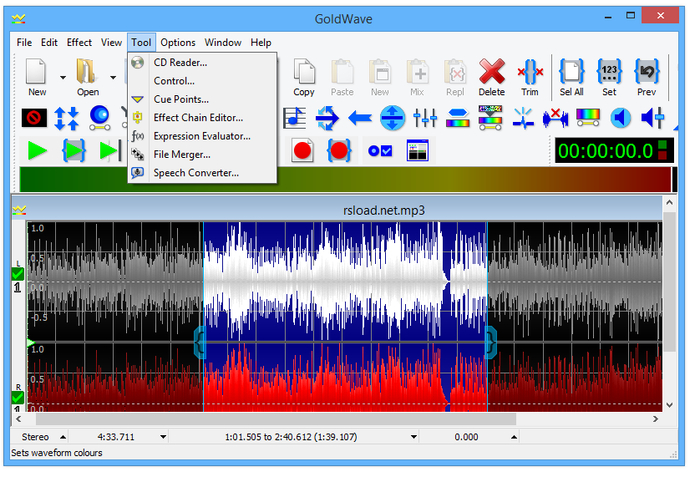Click the blue round speaker volume icon
The height and width of the screenshot is (482, 700).
tap(621, 118)
